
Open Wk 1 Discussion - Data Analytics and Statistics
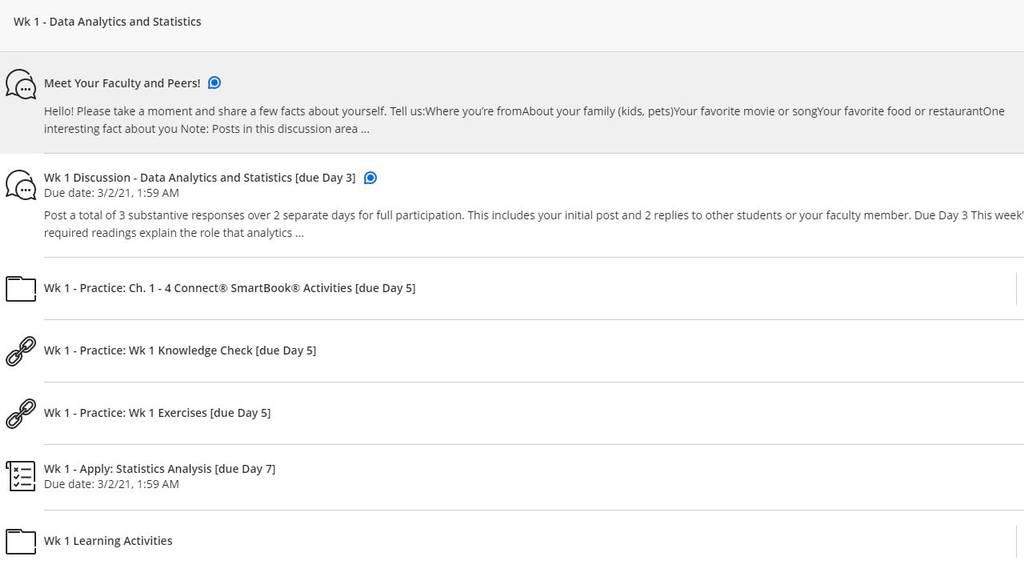[x=200, y=178]
